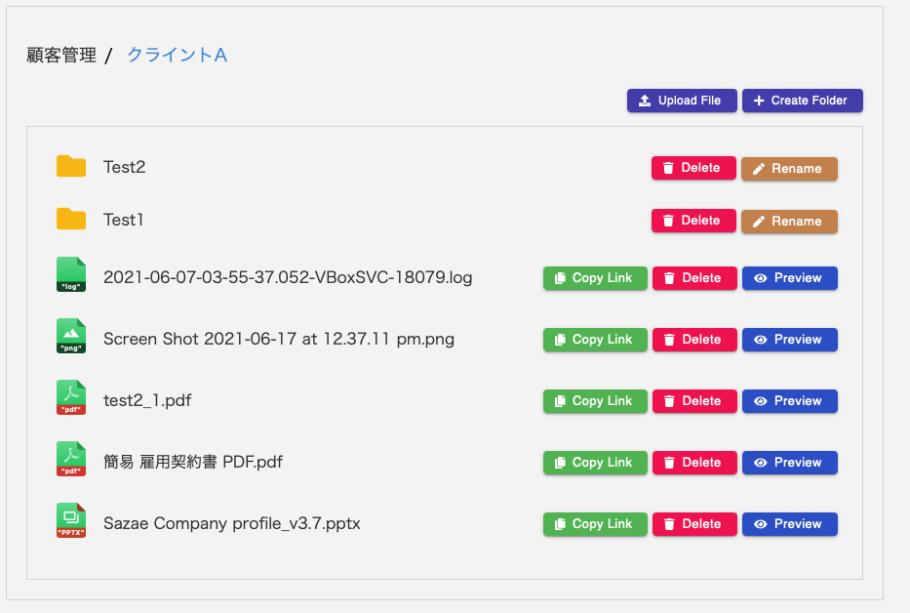Screen dimensions: 910x613
Task: Delete the Test1 folder
Action: [693, 221]
